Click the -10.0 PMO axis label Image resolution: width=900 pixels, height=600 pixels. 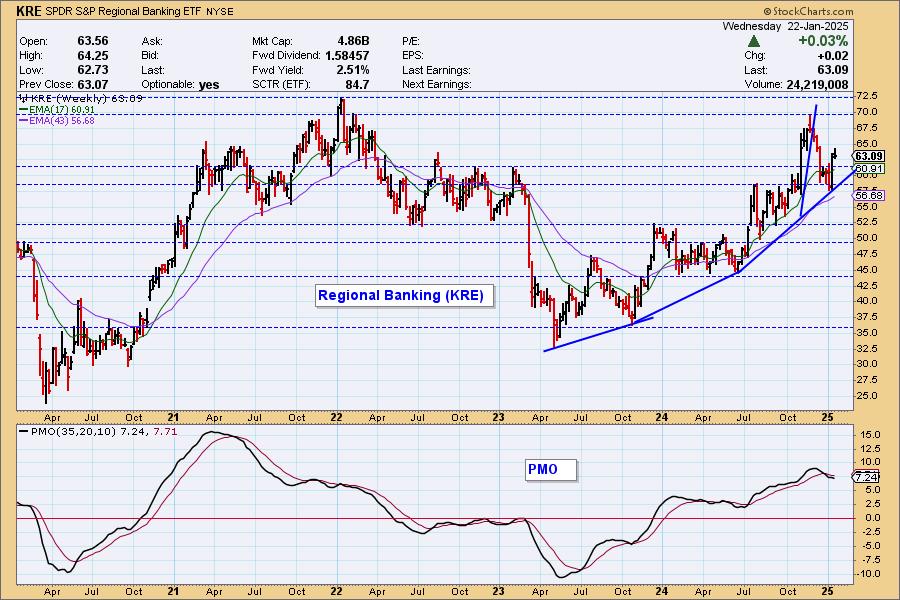868,574
